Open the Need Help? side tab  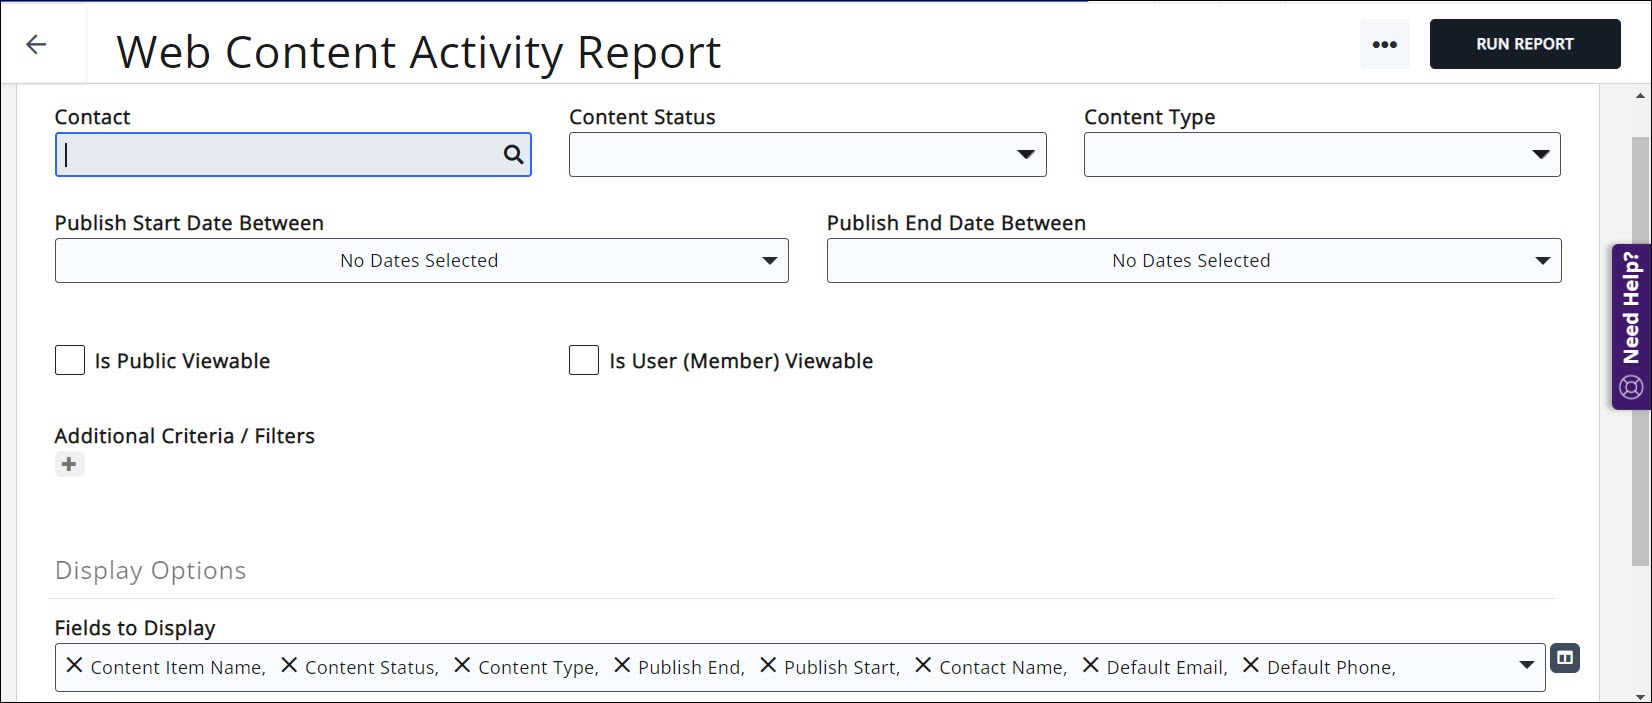pos(1631,326)
